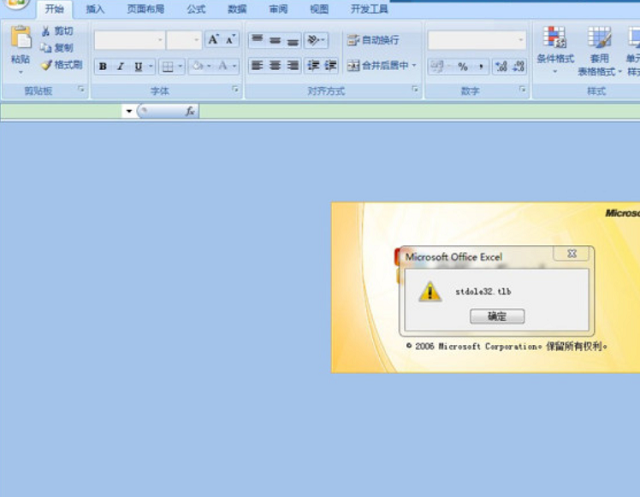Click the Paste clipboard icon
640x497 pixels.
pos(20,37)
